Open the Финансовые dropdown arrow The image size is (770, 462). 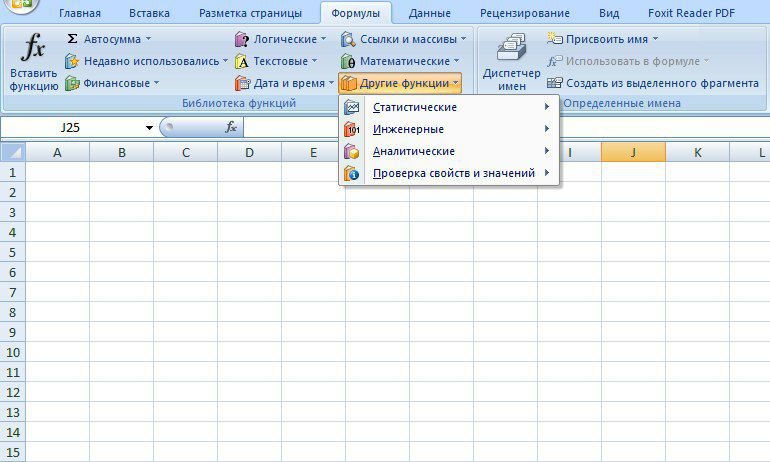(x=156, y=83)
